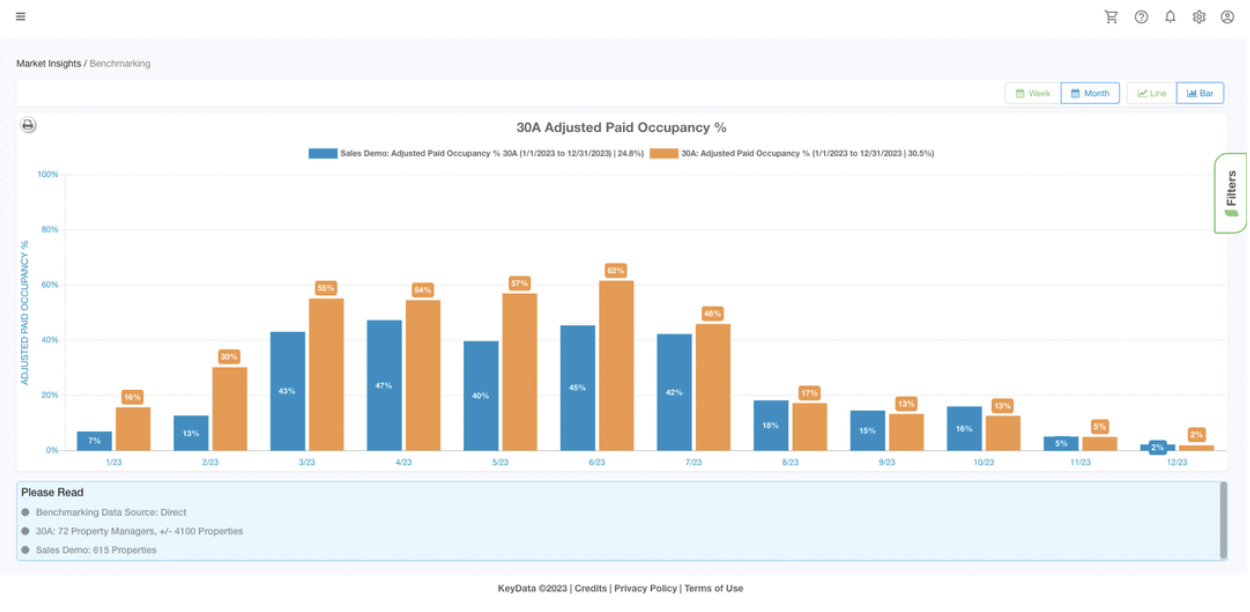Switch to Month view

[1090, 92]
